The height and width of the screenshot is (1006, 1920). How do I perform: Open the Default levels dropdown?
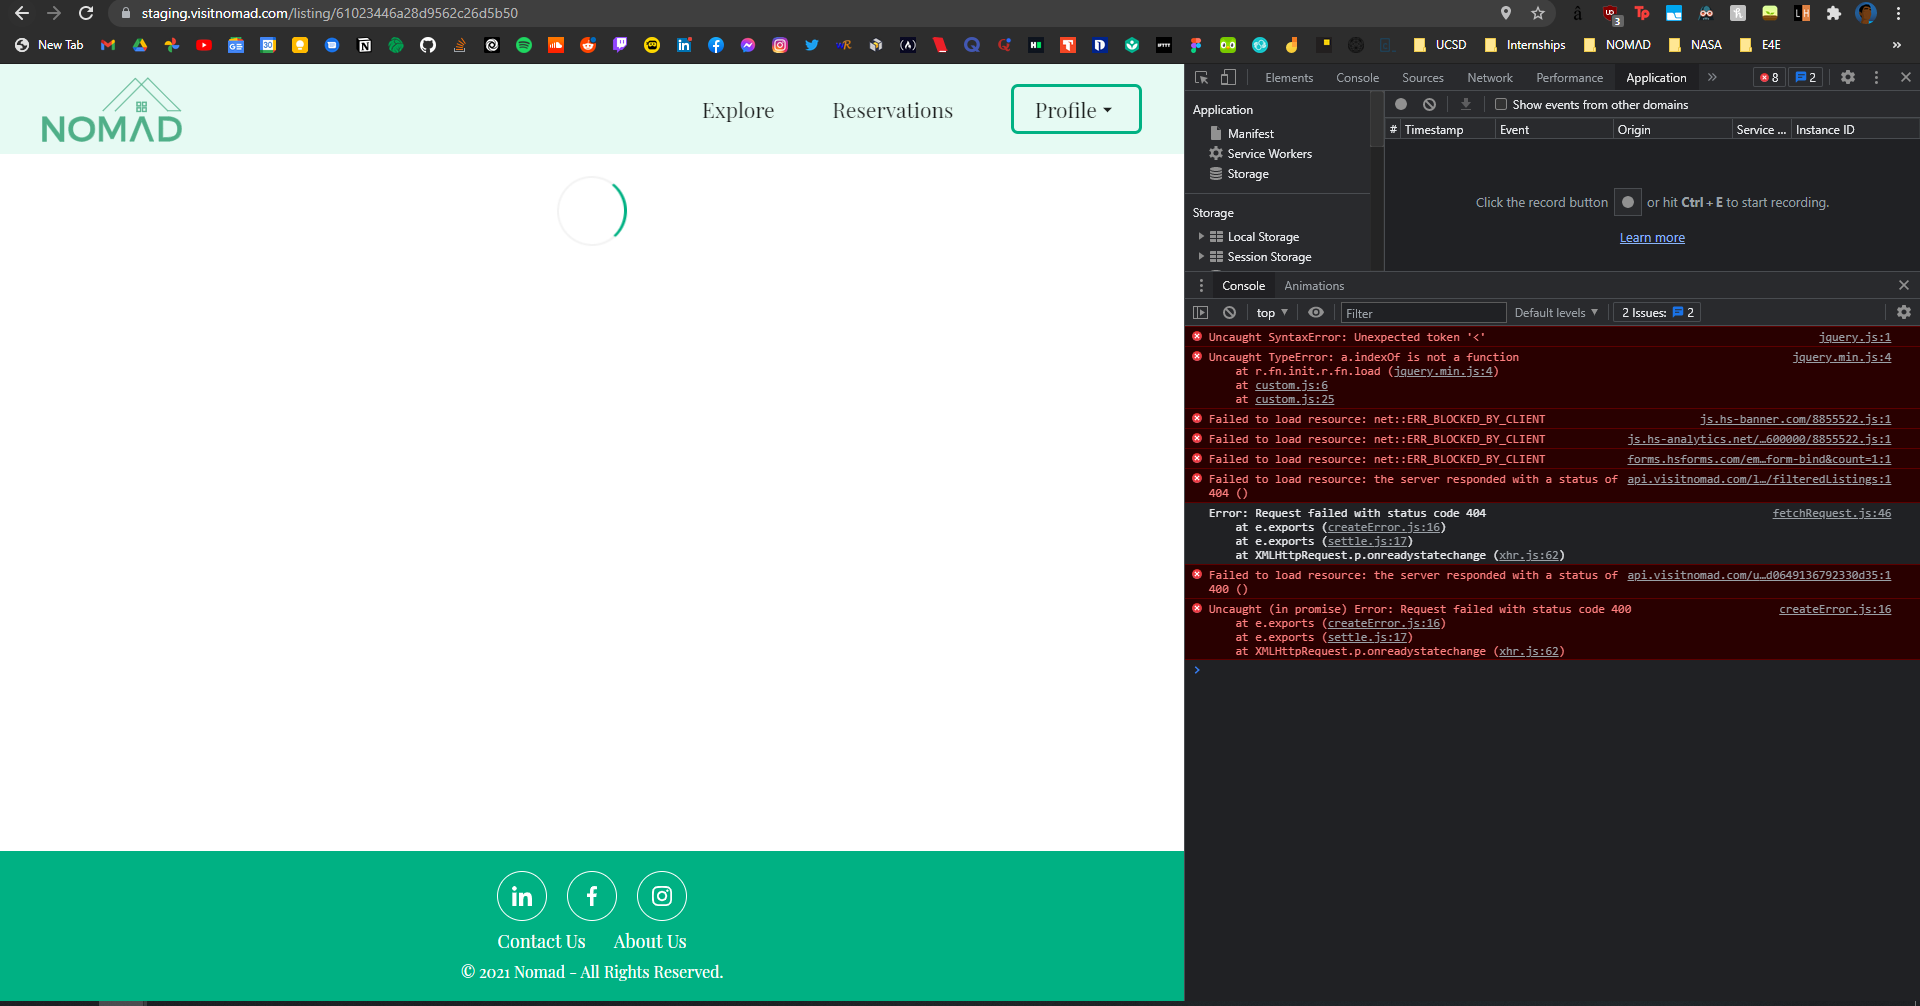coord(1556,313)
